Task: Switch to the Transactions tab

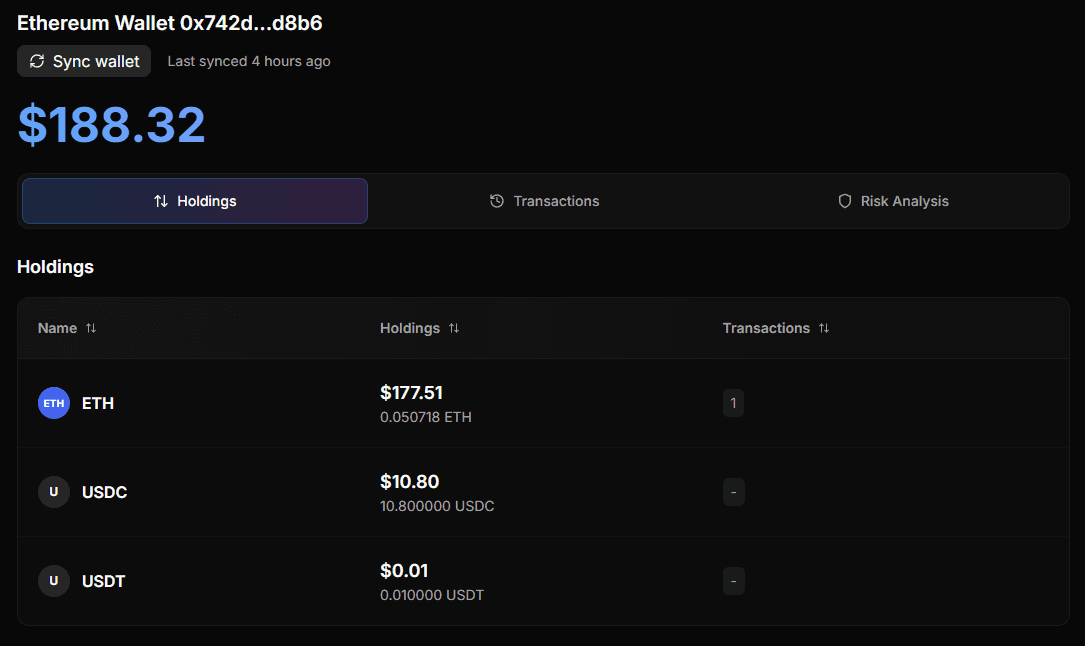Action: [545, 201]
